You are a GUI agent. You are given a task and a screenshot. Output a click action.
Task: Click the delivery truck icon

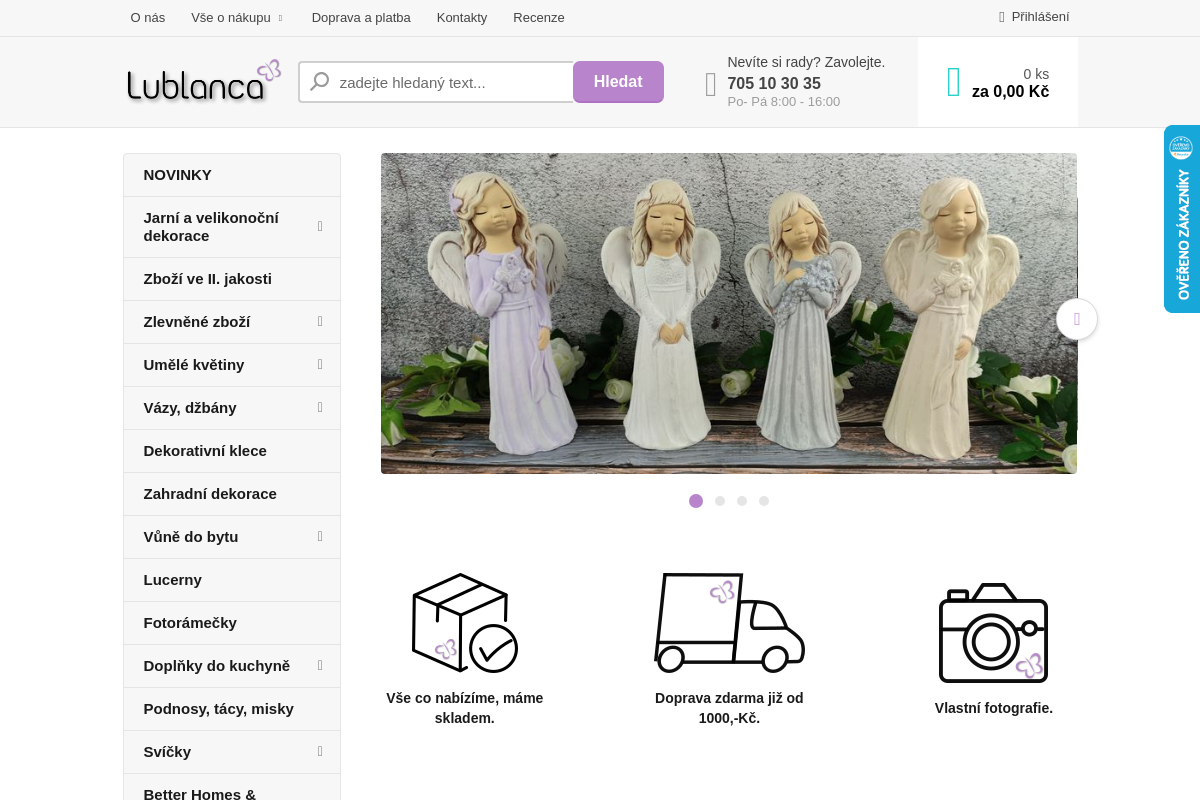pos(729,622)
